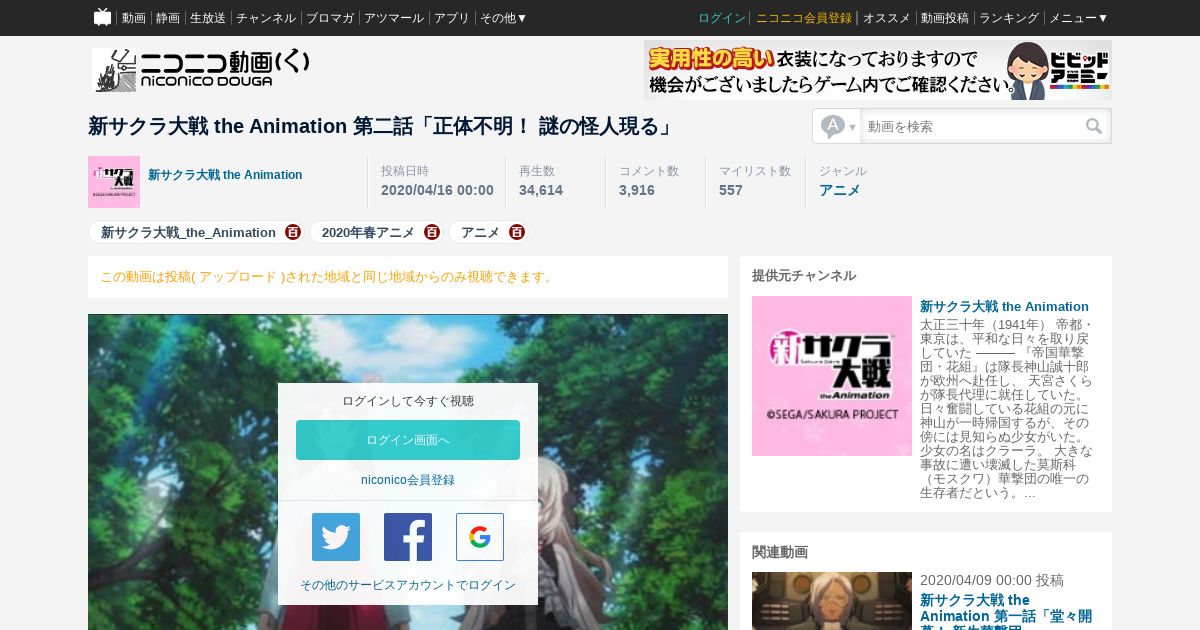This screenshot has width=1200, height=630.
Task: Open dictionary icon for アニメ tag
Action: coord(517,232)
